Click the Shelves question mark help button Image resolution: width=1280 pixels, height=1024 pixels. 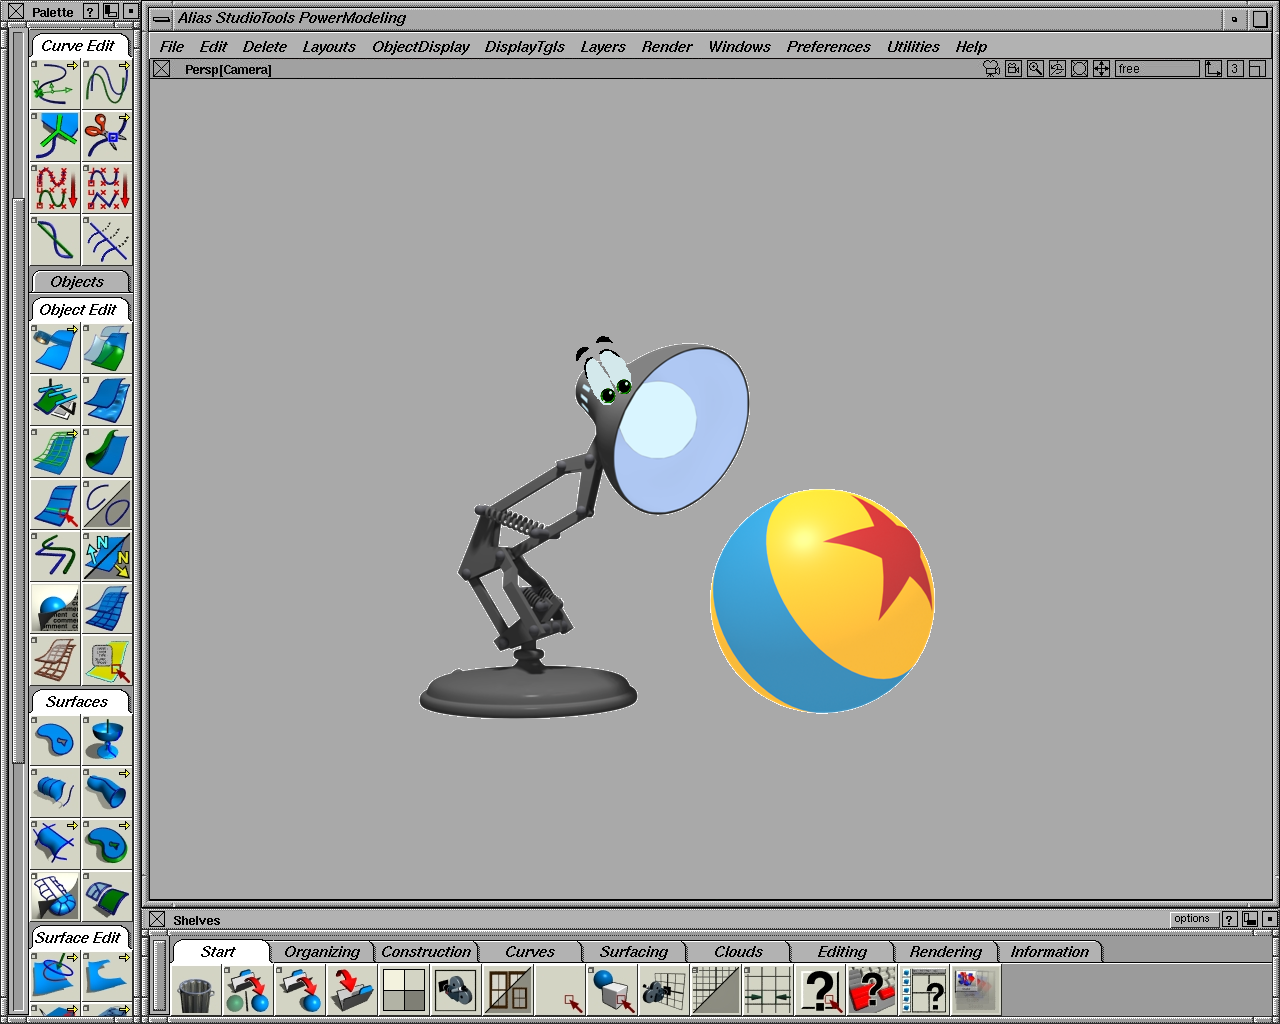[1230, 919]
